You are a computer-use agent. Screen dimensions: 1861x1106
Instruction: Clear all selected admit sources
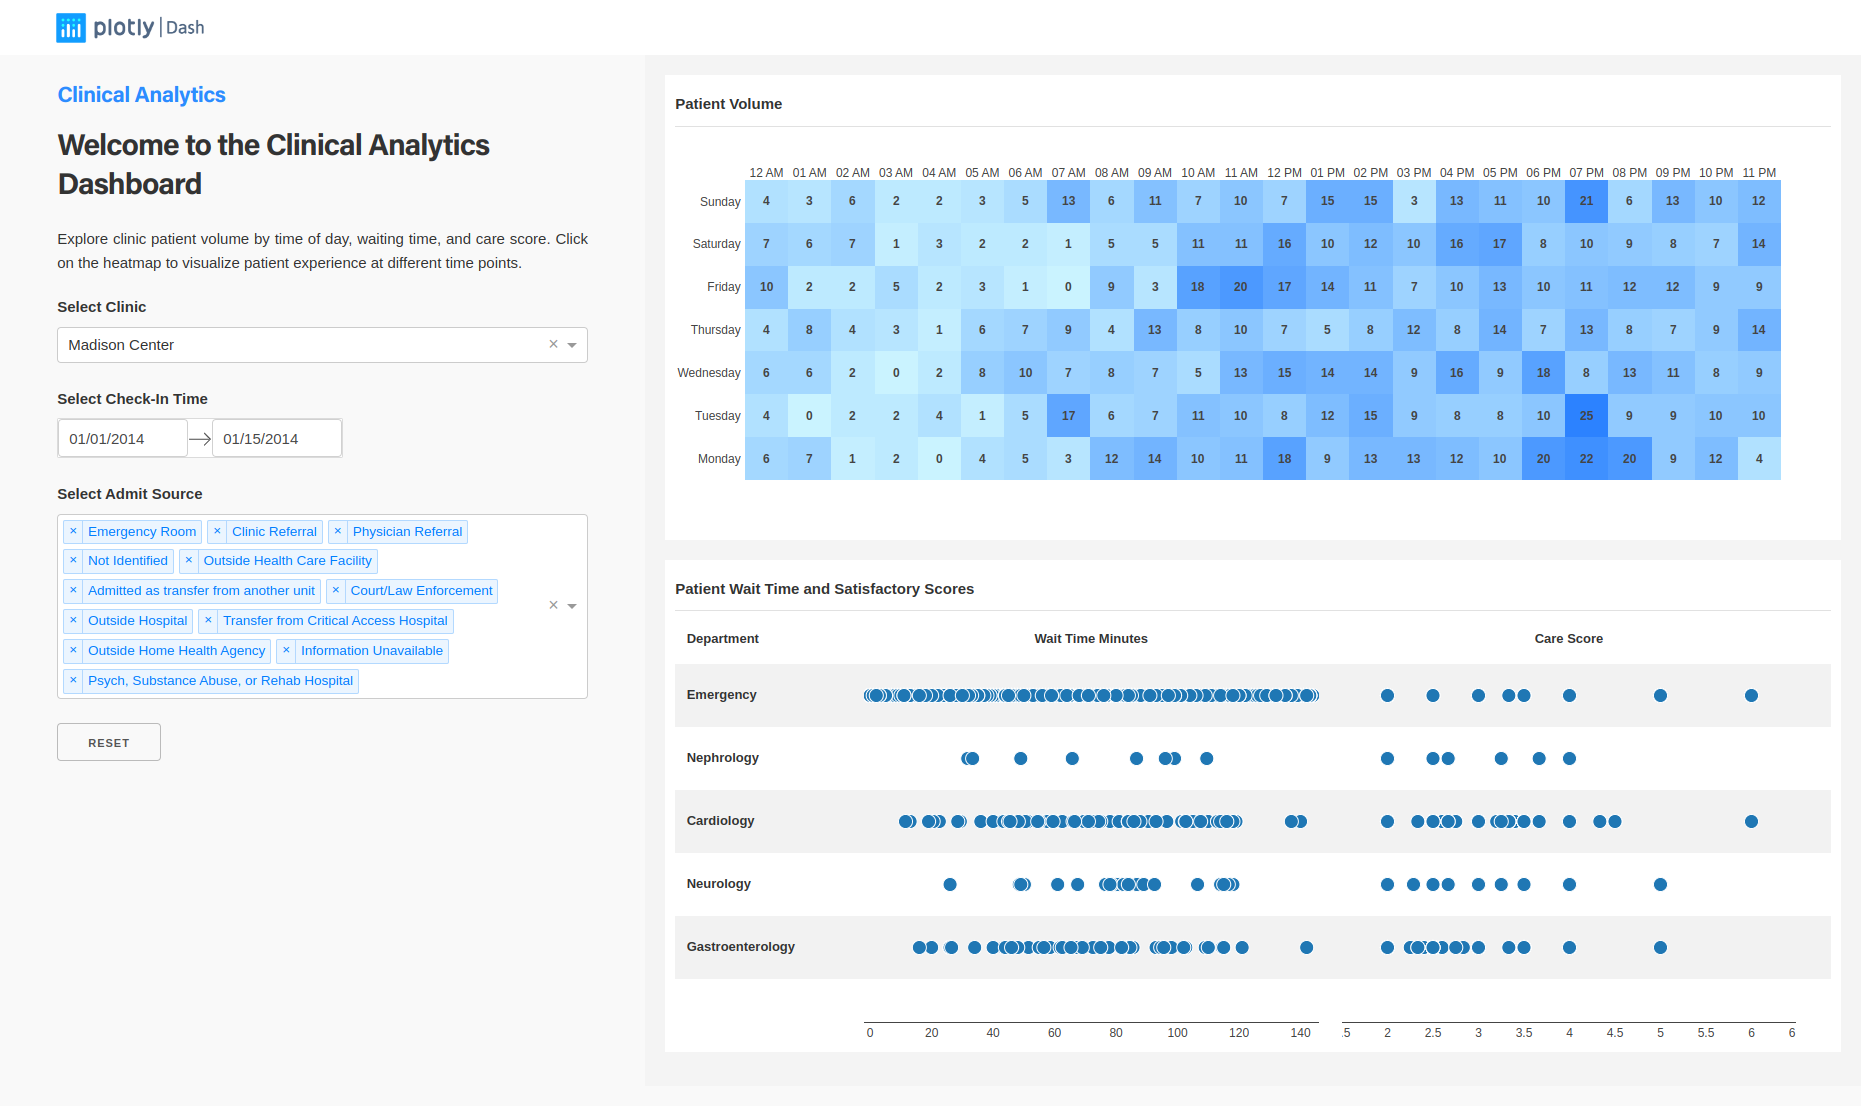tap(553, 605)
